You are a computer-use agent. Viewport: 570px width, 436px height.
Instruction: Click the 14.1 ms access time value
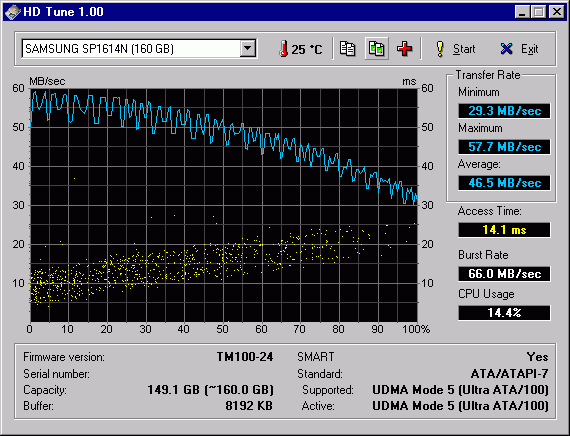504,230
